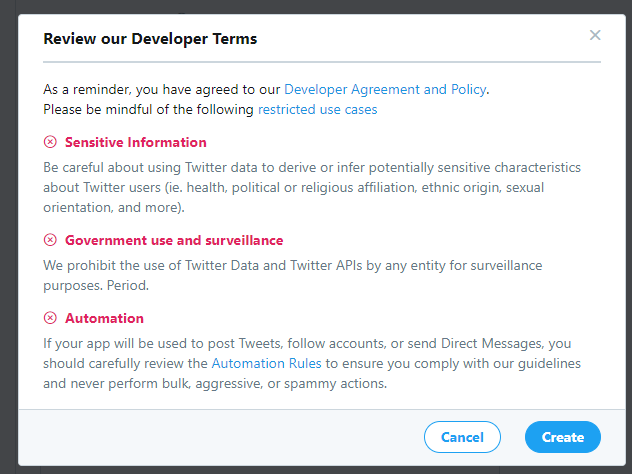
Task: Click the Review our Developer Terms title
Action: point(150,39)
